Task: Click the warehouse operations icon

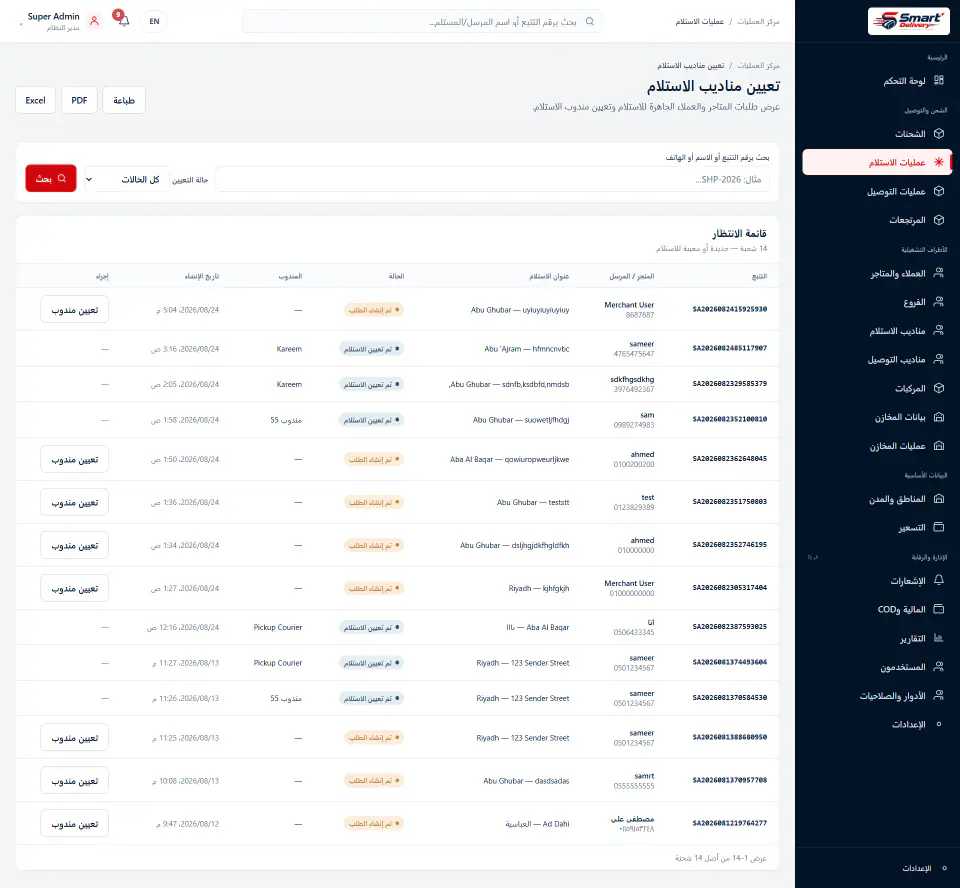Action: click(x=939, y=446)
